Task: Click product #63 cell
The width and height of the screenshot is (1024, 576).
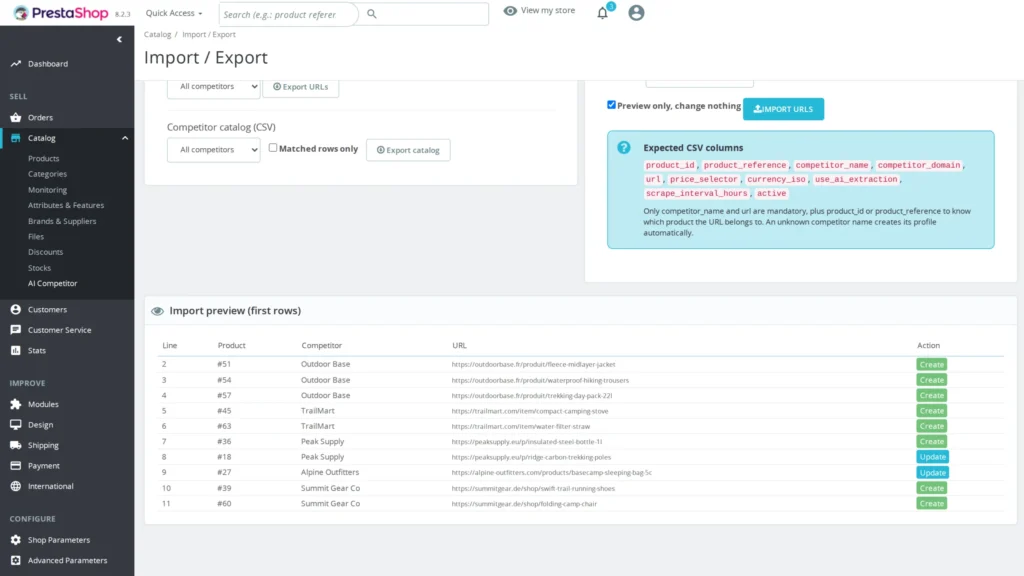Action: tap(224, 426)
